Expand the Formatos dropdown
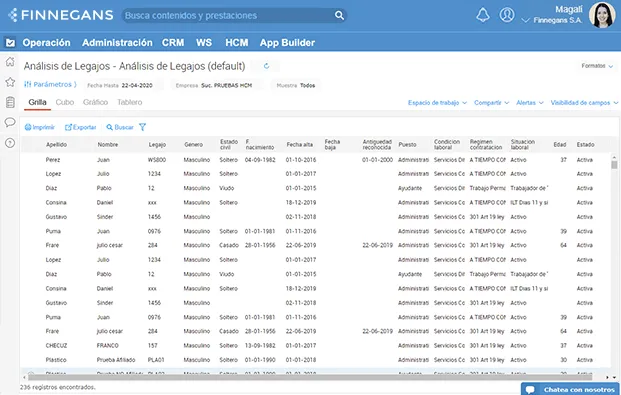This screenshot has width=621, height=395. [x=597, y=66]
